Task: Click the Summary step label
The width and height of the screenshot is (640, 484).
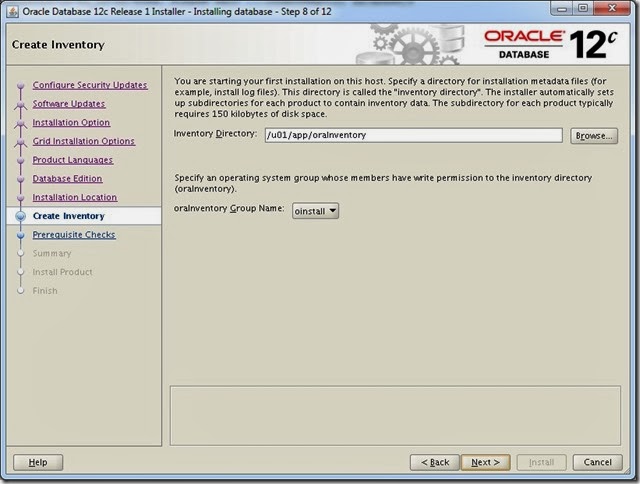Action: click(x=52, y=253)
